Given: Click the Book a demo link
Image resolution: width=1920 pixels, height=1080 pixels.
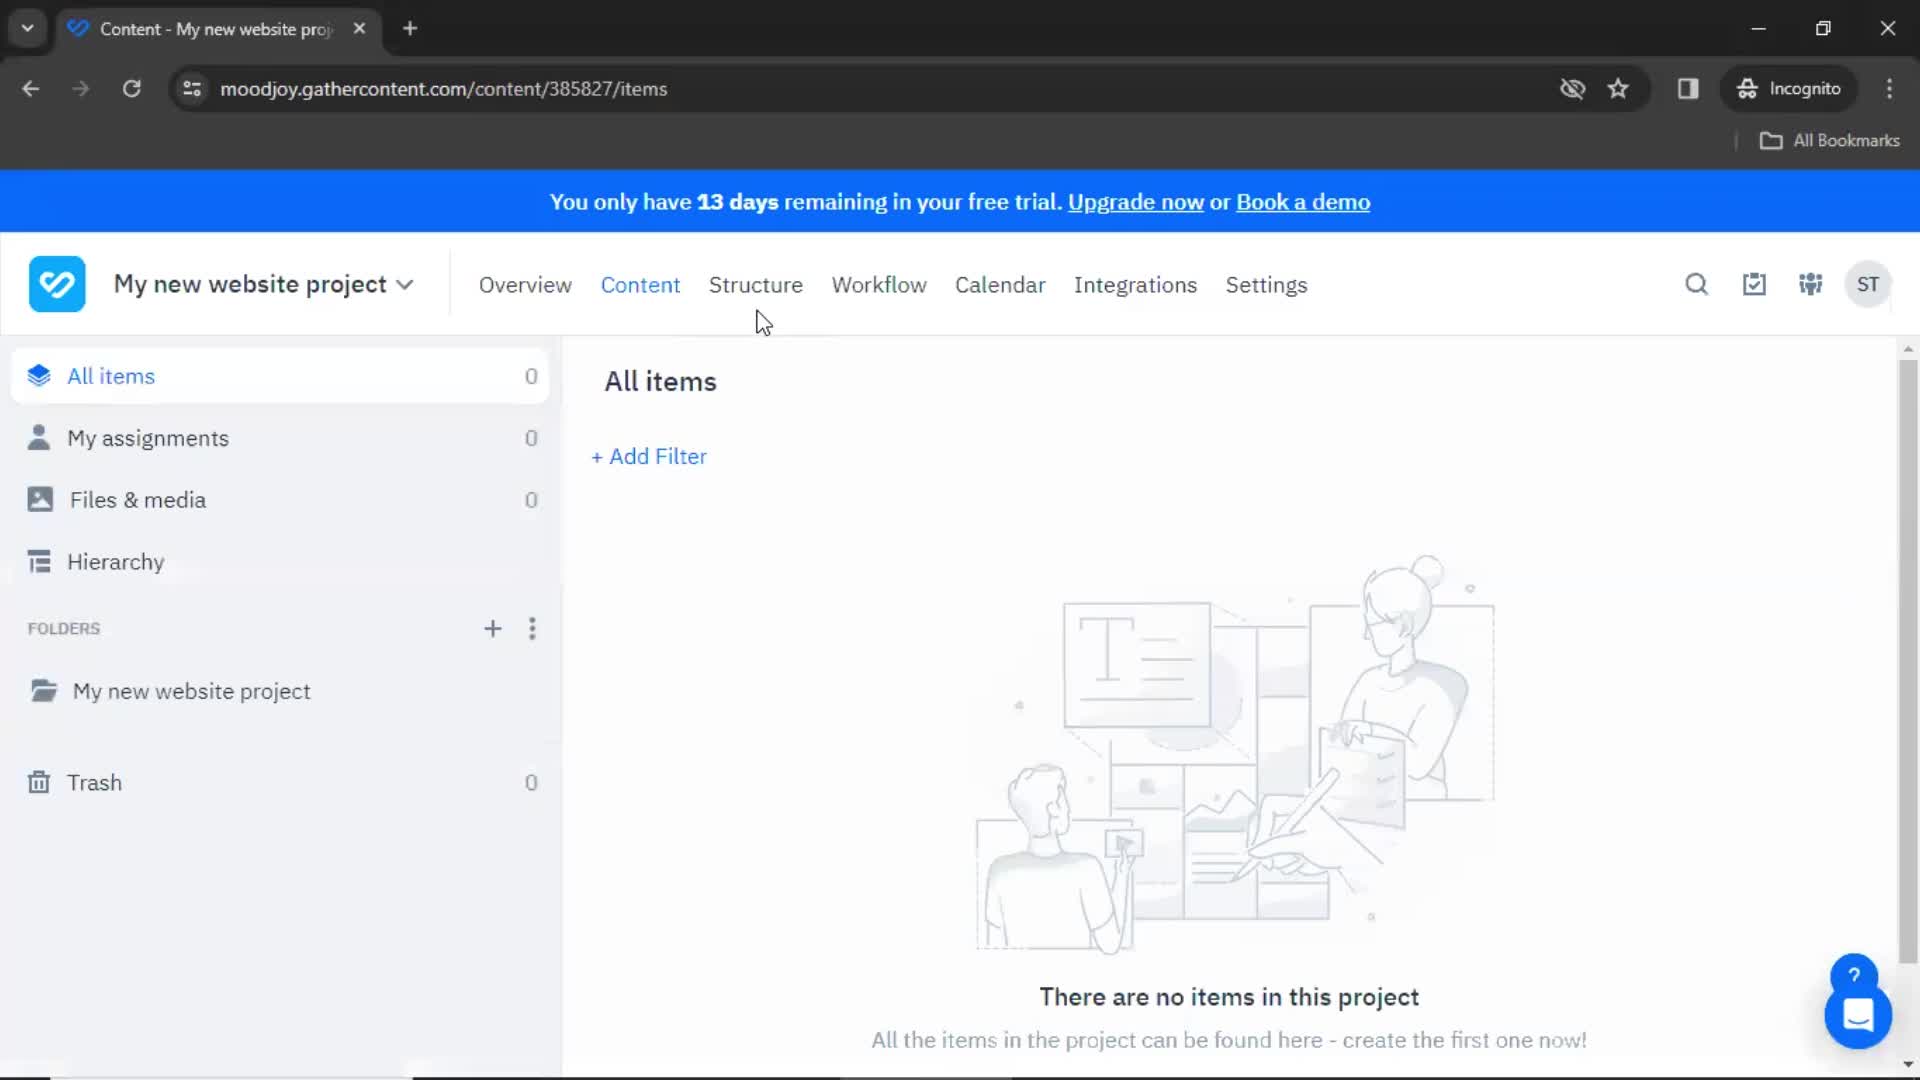Looking at the screenshot, I should tap(1303, 202).
